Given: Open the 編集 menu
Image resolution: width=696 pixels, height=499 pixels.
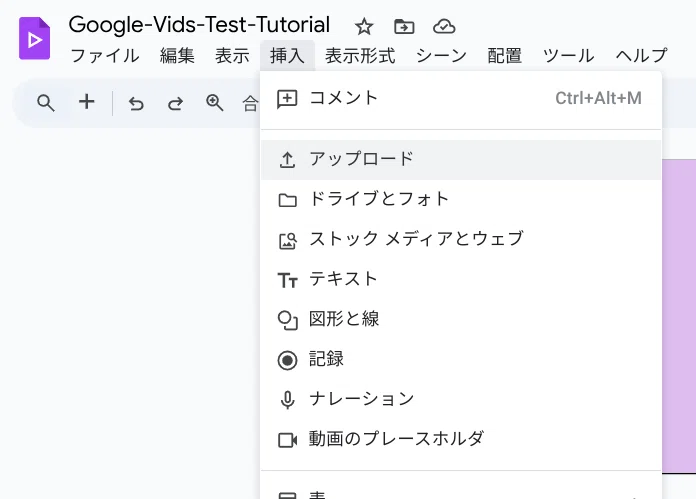Looking at the screenshot, I should click(x=177, y=56).
